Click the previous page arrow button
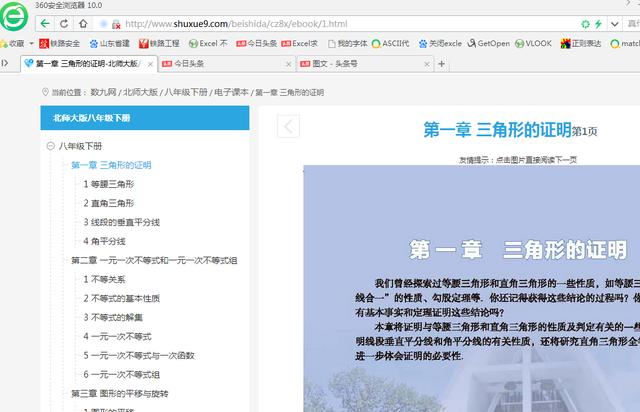This screenshot has width=640, height=412. pos(288,126)
